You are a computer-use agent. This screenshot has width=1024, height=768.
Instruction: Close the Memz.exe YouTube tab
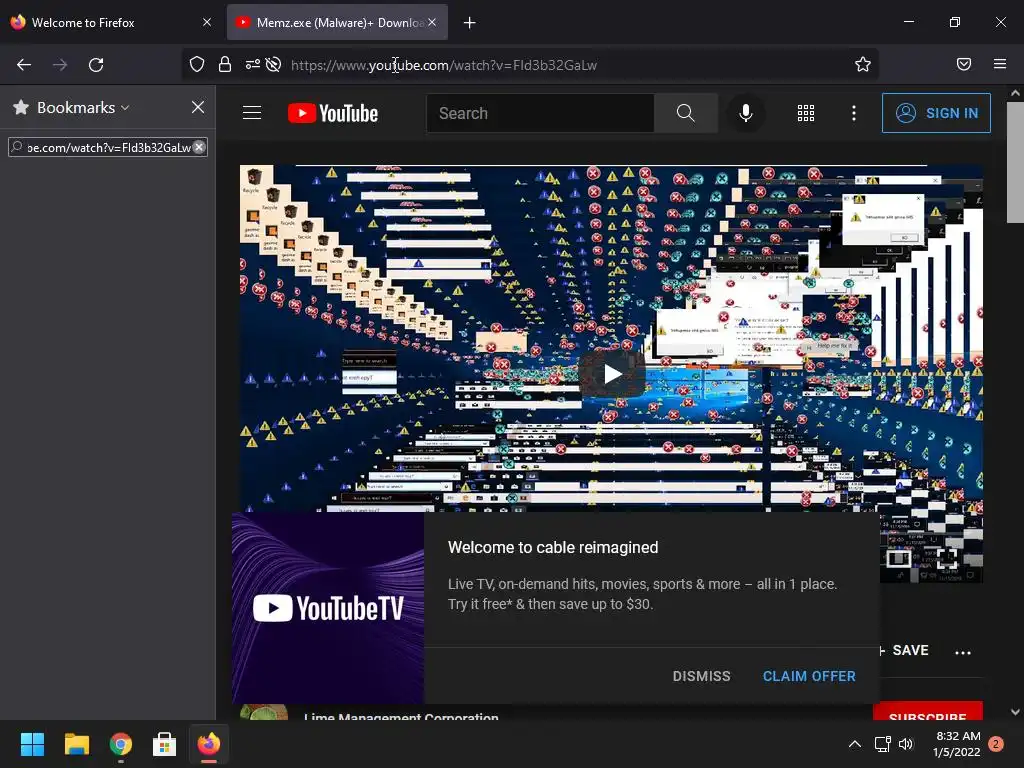432,22
